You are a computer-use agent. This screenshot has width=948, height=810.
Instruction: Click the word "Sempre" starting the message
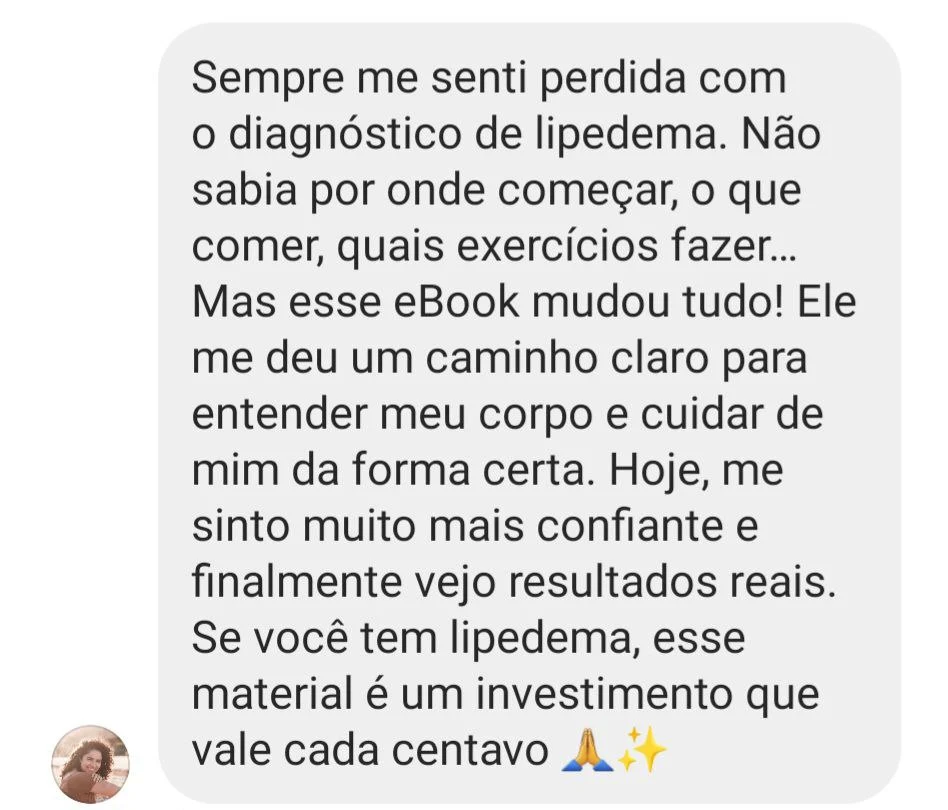pos(268,79)
